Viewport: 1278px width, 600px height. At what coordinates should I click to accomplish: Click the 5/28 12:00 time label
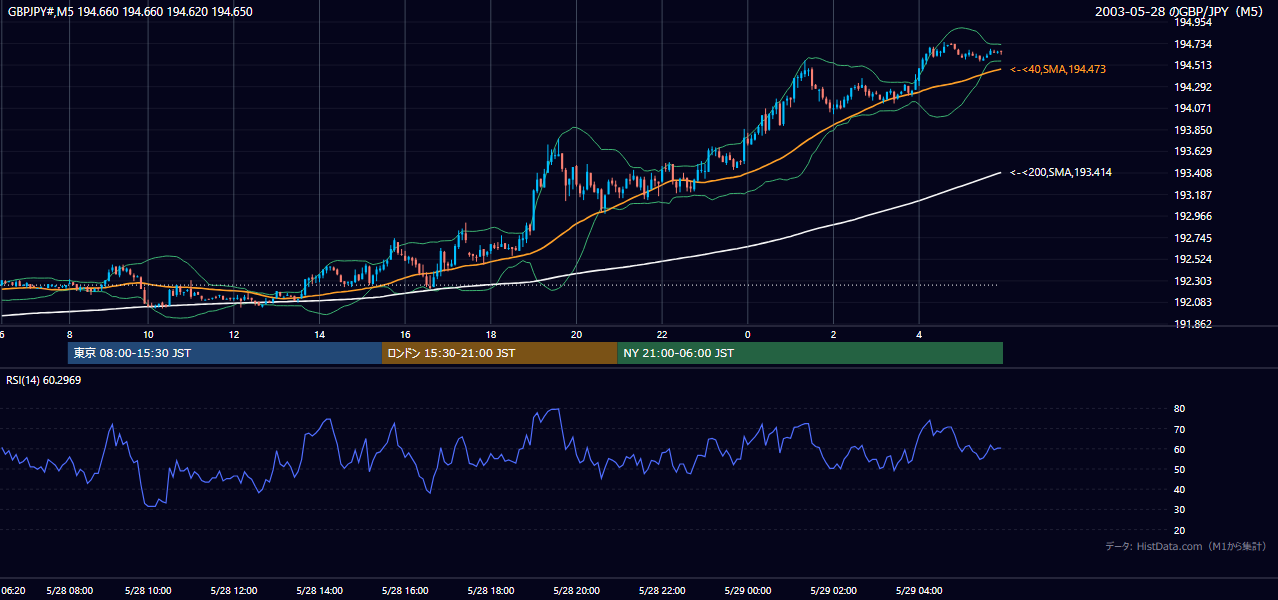point(235,590)
